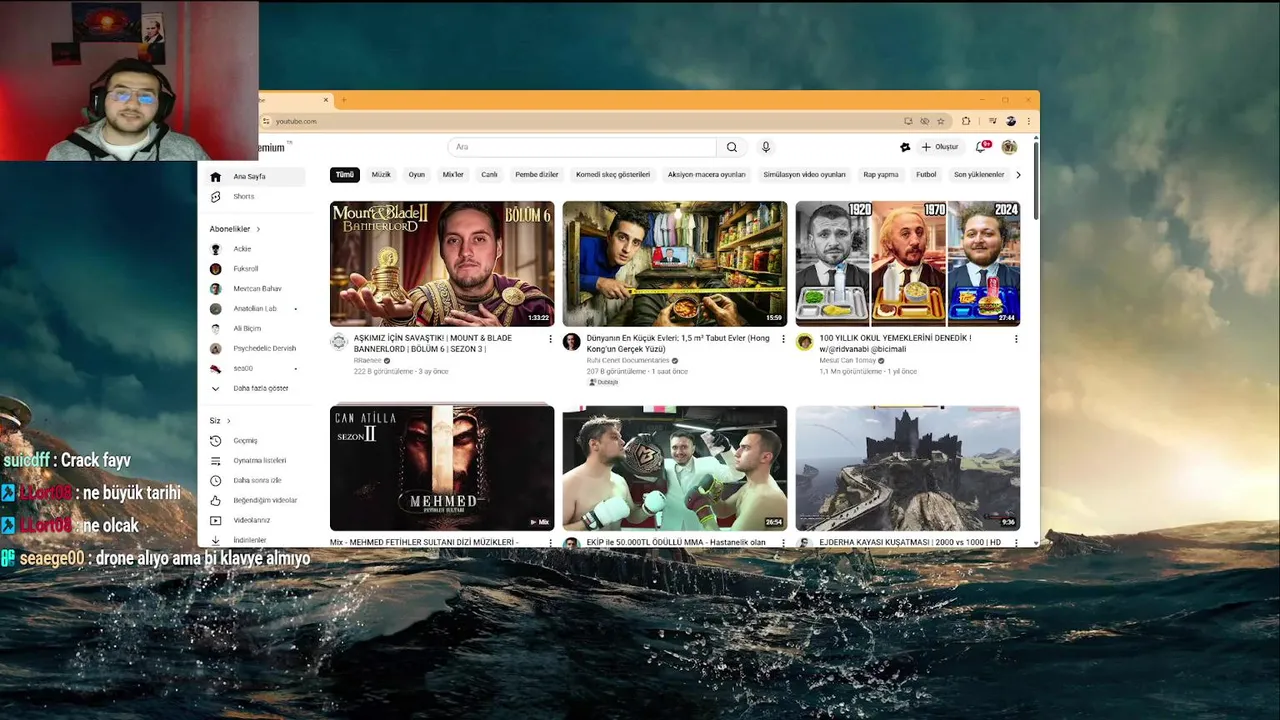Start voice search with microphone icon
This screenshot has width=1280, height=720.
(766, 147)
